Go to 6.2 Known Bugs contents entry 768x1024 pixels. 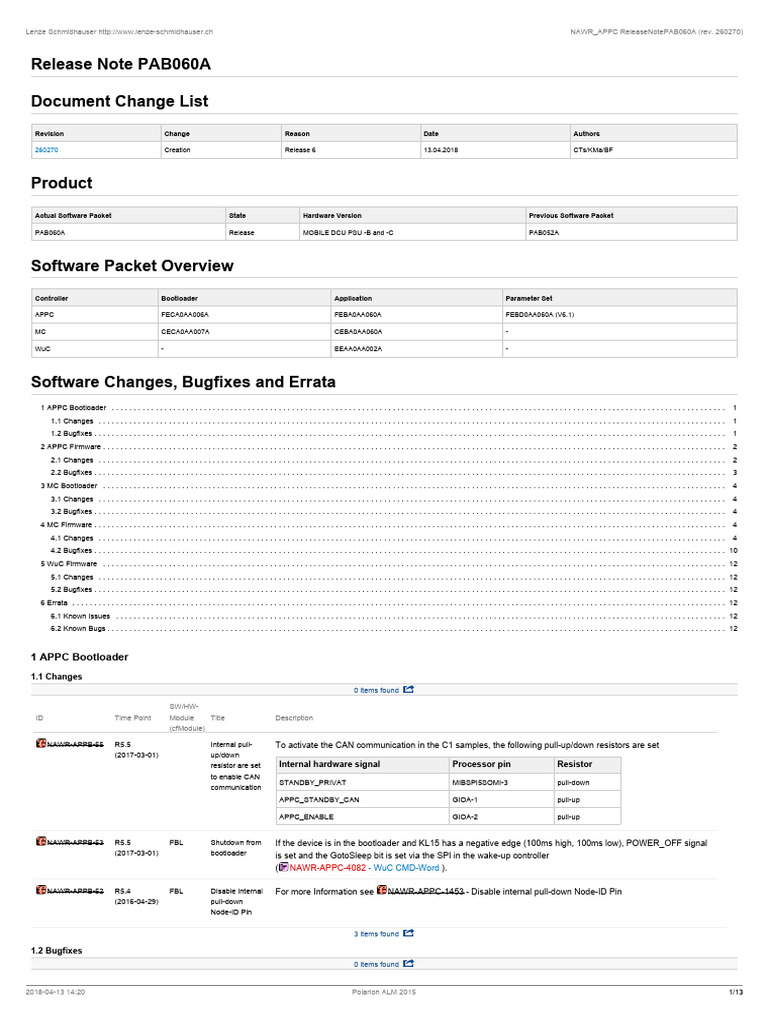pos(78,629)
